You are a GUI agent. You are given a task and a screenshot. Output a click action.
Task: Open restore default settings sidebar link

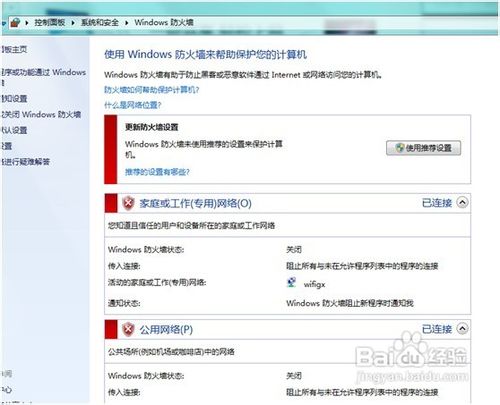(14, 130)
